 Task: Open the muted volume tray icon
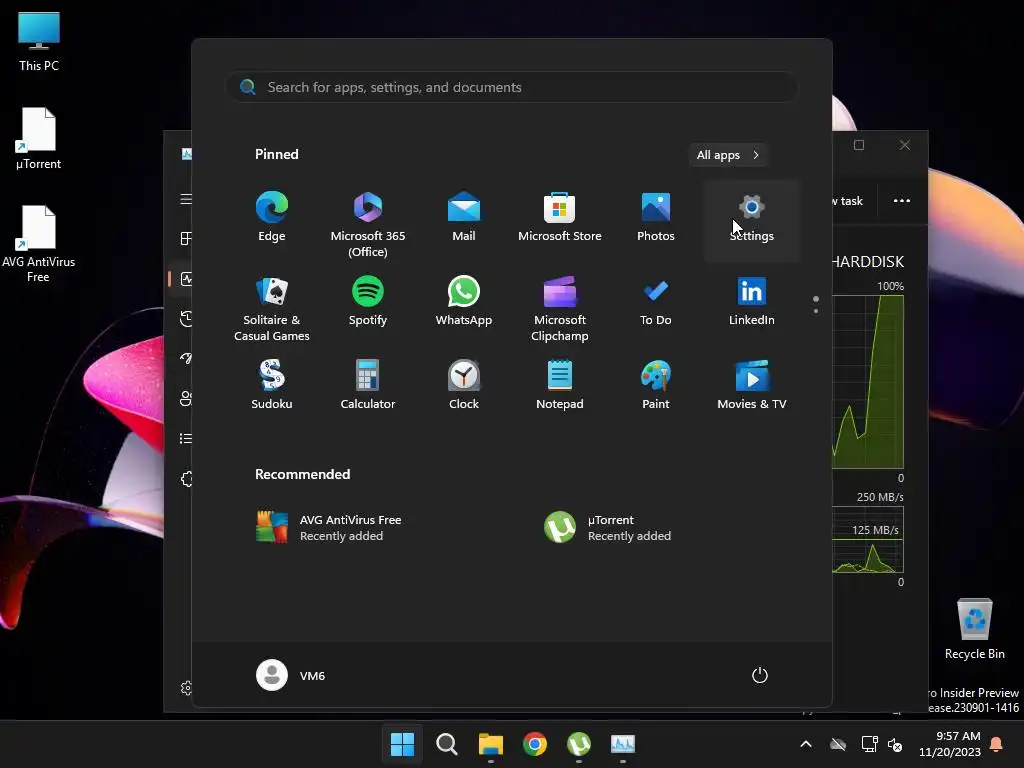pyautogui.click(x=895, y=744)
